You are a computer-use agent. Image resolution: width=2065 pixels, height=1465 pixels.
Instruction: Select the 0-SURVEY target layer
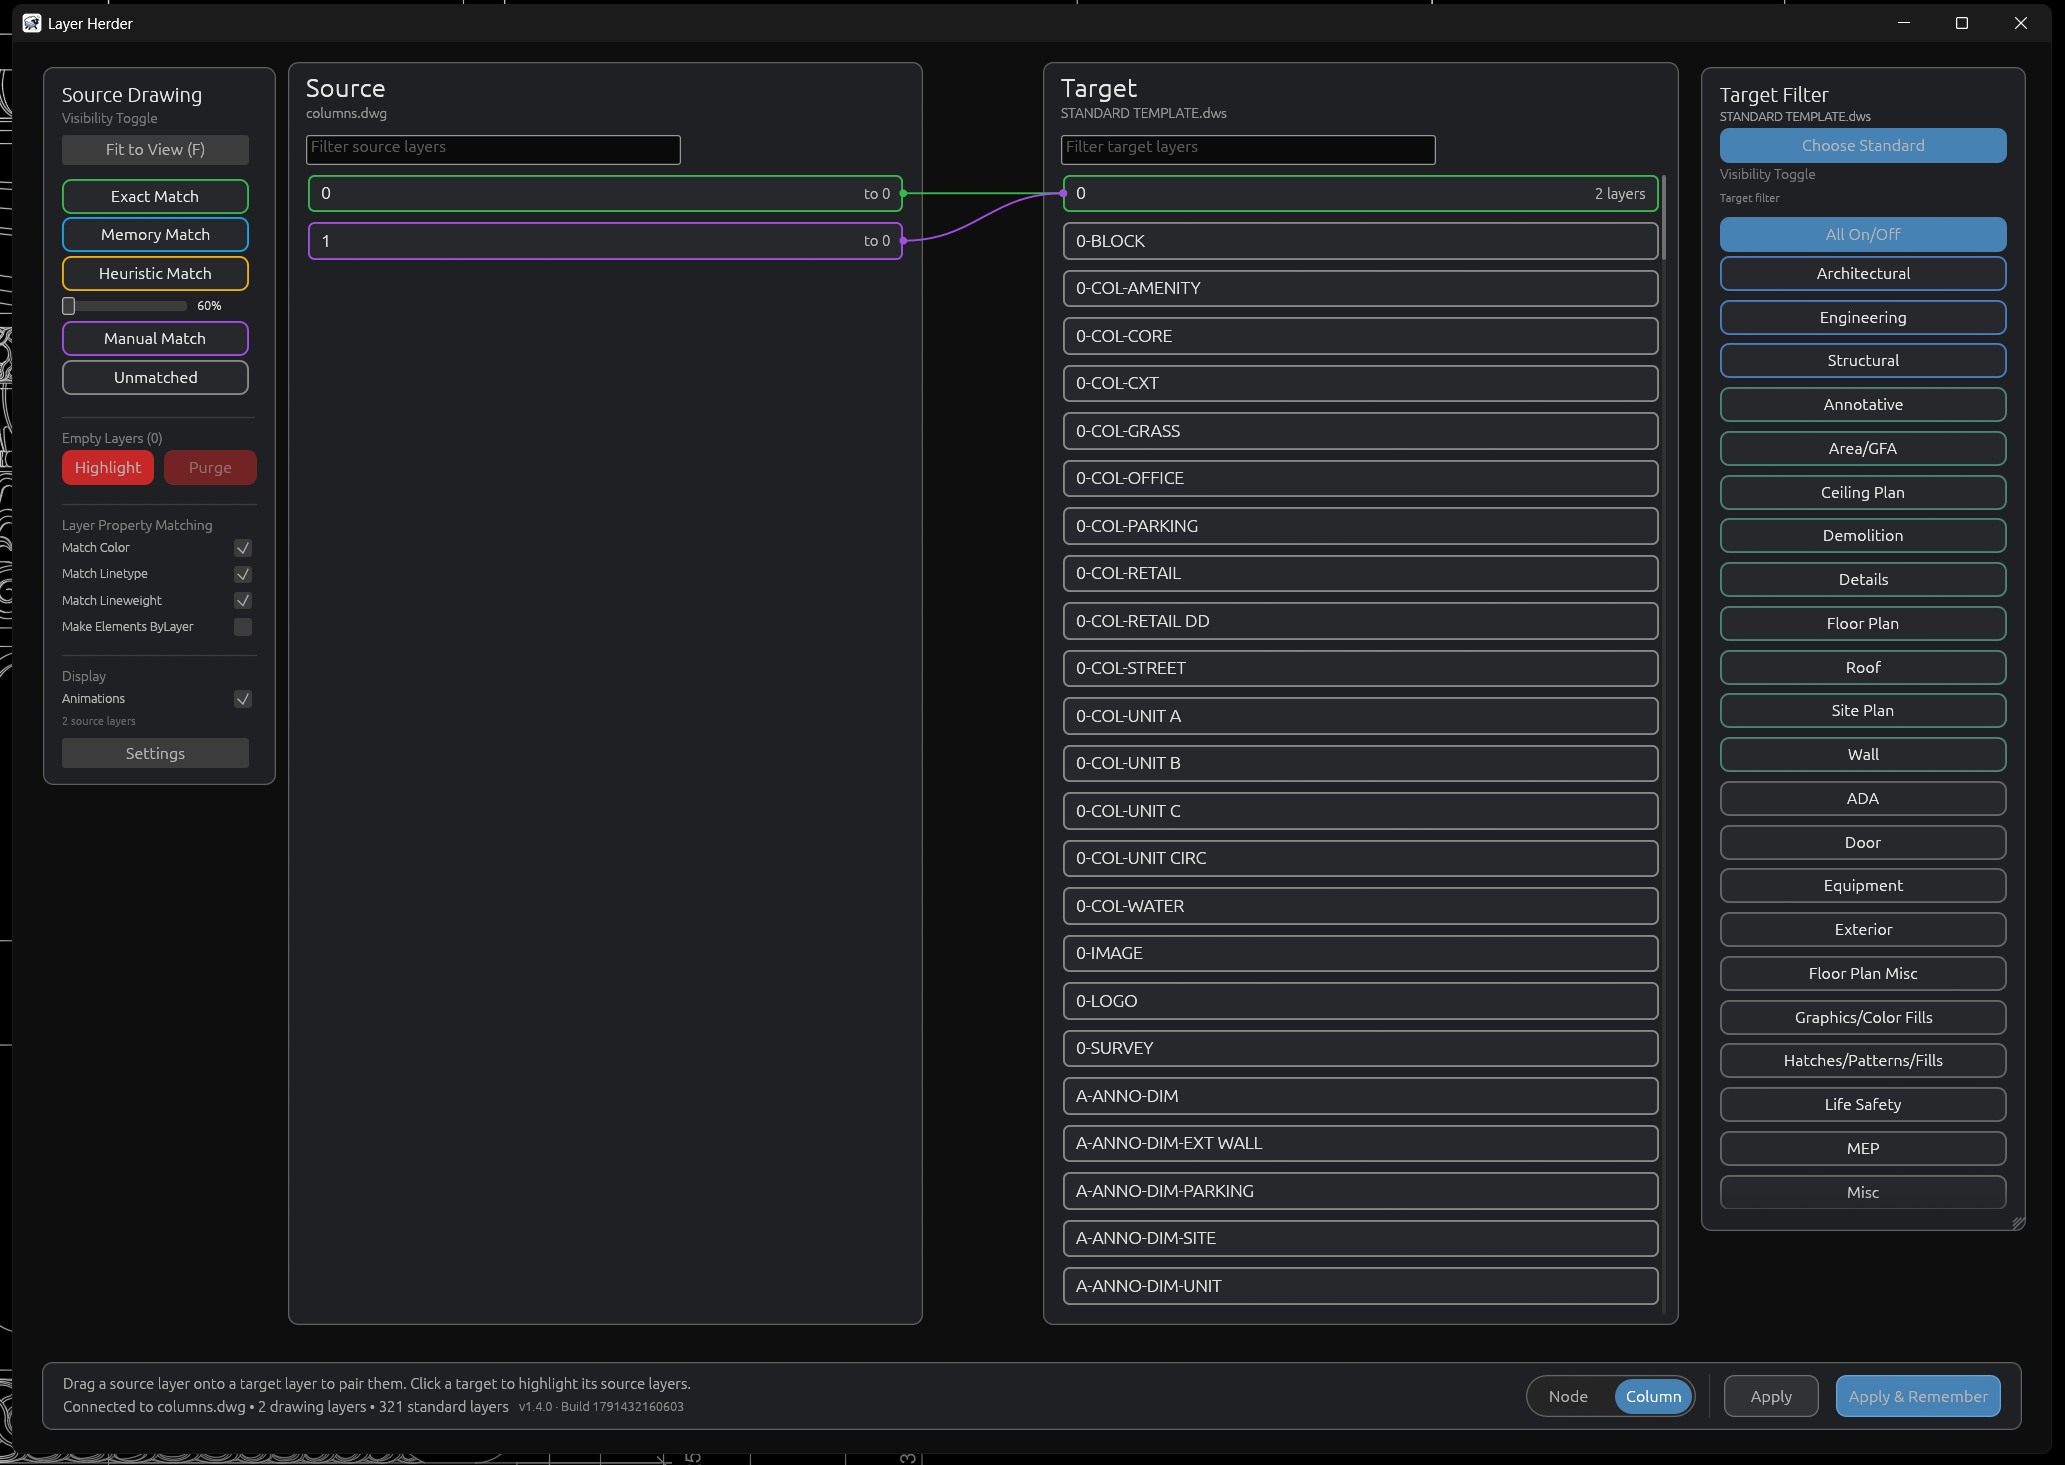point(1360,1048)
